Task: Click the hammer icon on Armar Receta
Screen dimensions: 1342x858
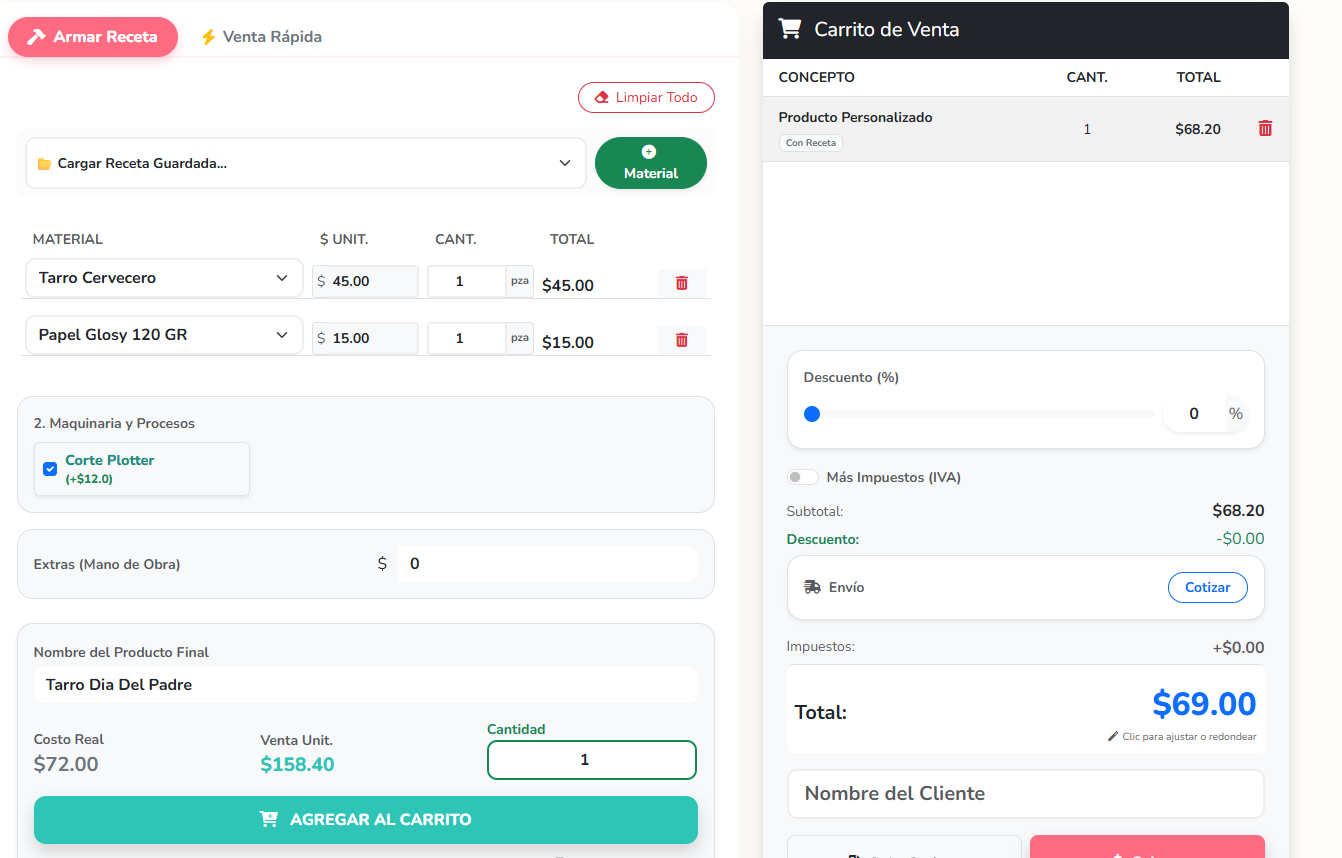Action: click(36, 37)
